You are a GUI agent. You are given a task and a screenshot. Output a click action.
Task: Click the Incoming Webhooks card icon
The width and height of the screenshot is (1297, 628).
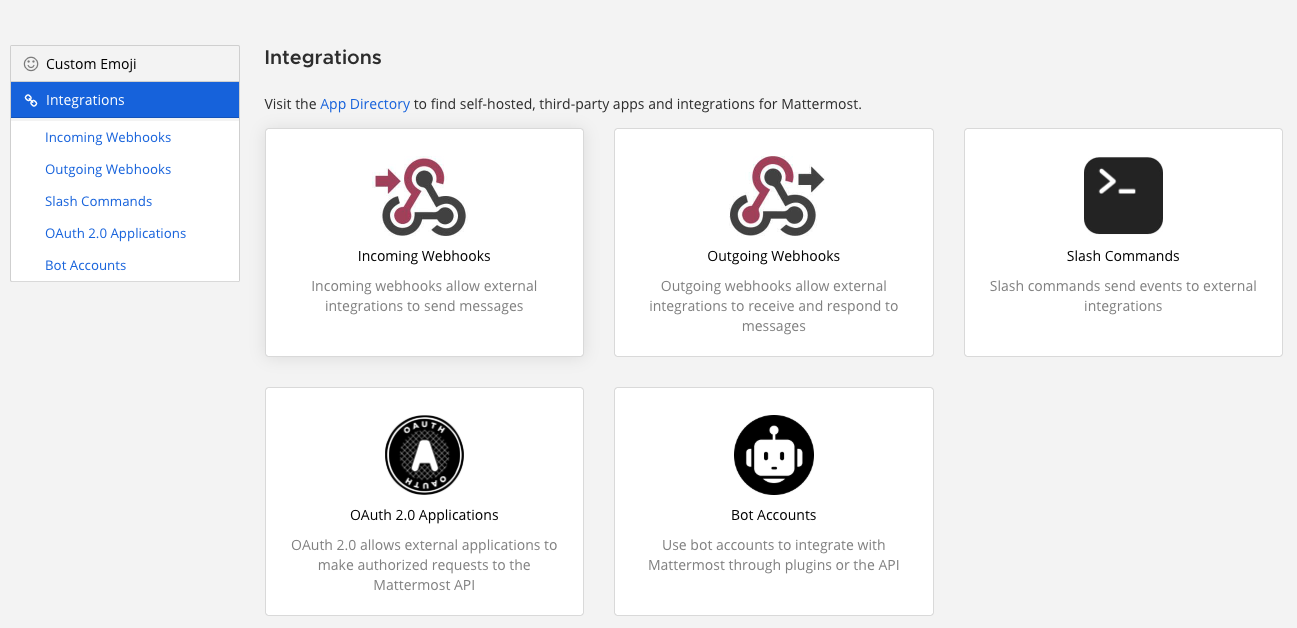[x=424, y=195]
